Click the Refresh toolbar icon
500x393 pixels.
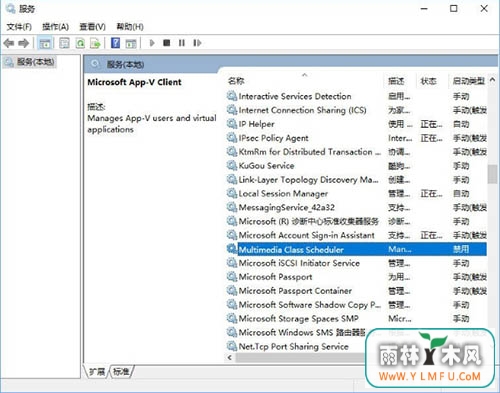click(80, 43)
